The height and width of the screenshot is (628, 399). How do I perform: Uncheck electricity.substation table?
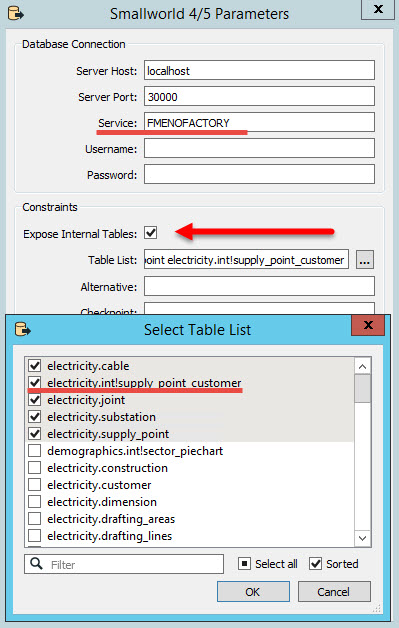[x=35, y=417]
